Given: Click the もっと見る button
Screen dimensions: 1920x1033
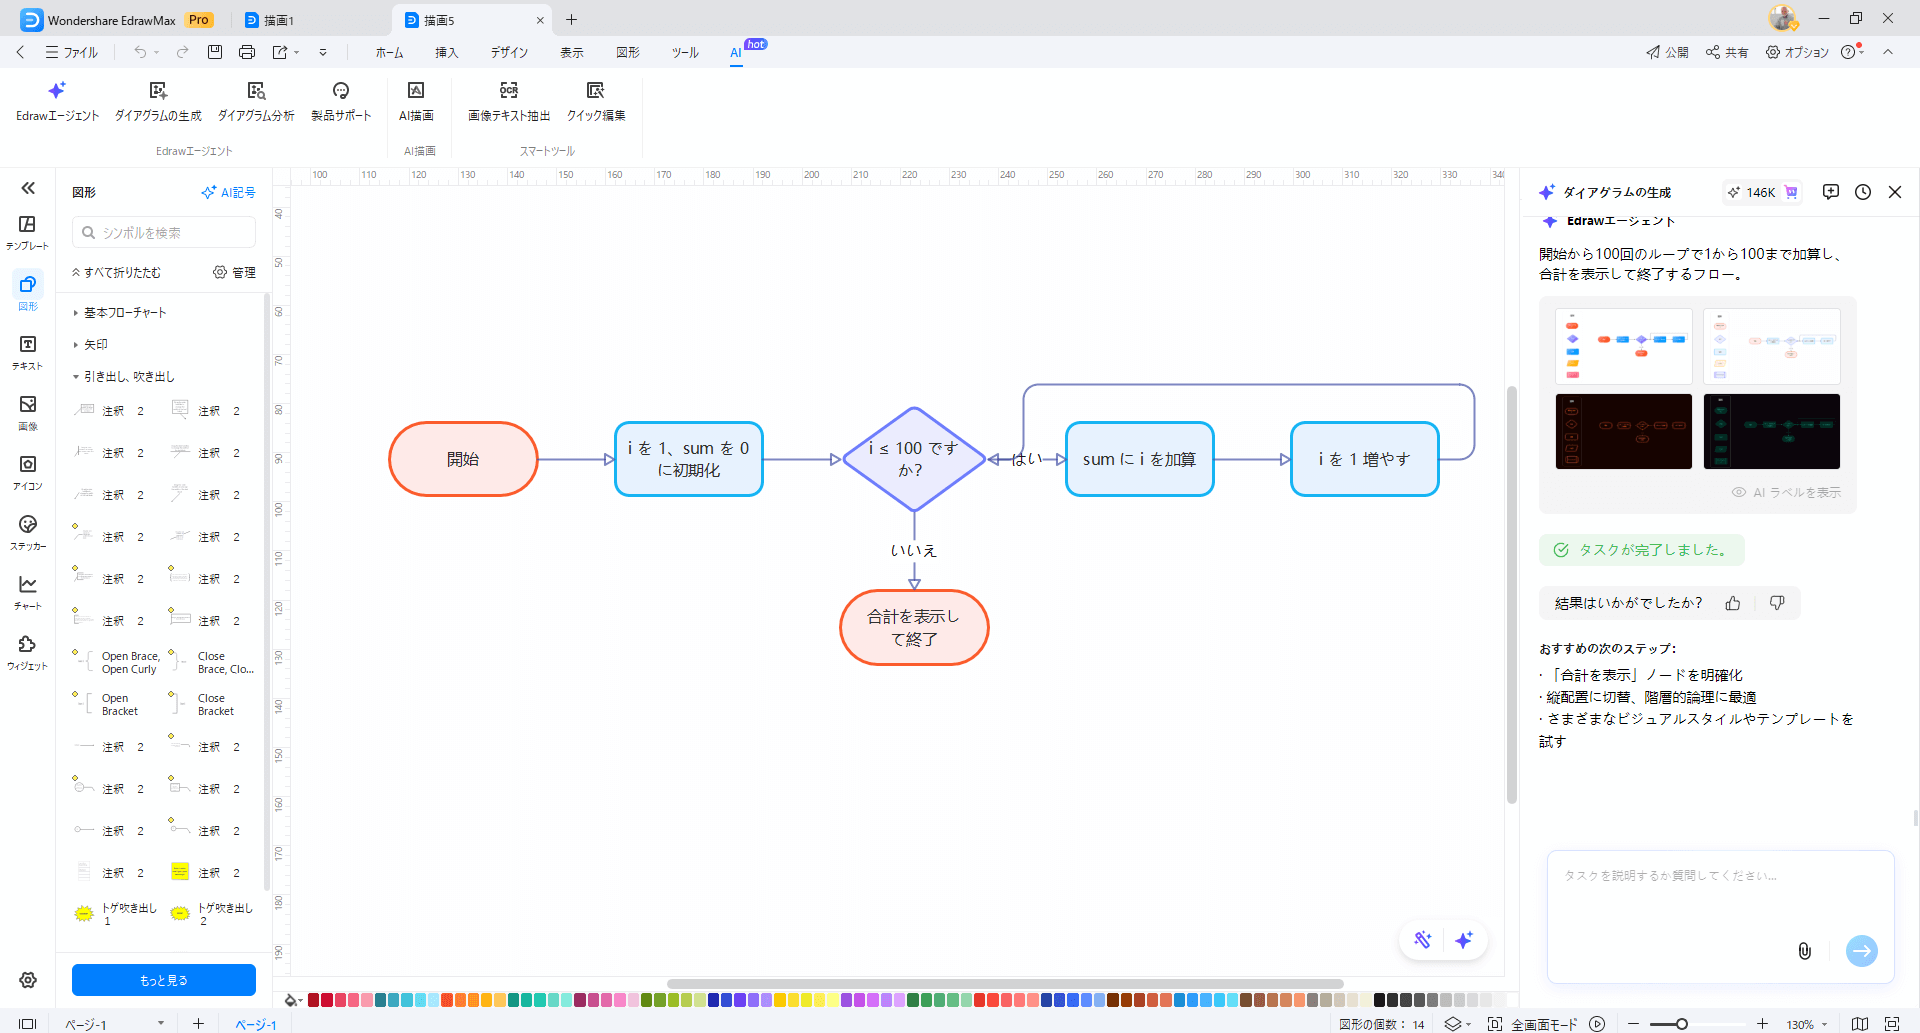Looking at the screenshot, I should coord(163,980).
